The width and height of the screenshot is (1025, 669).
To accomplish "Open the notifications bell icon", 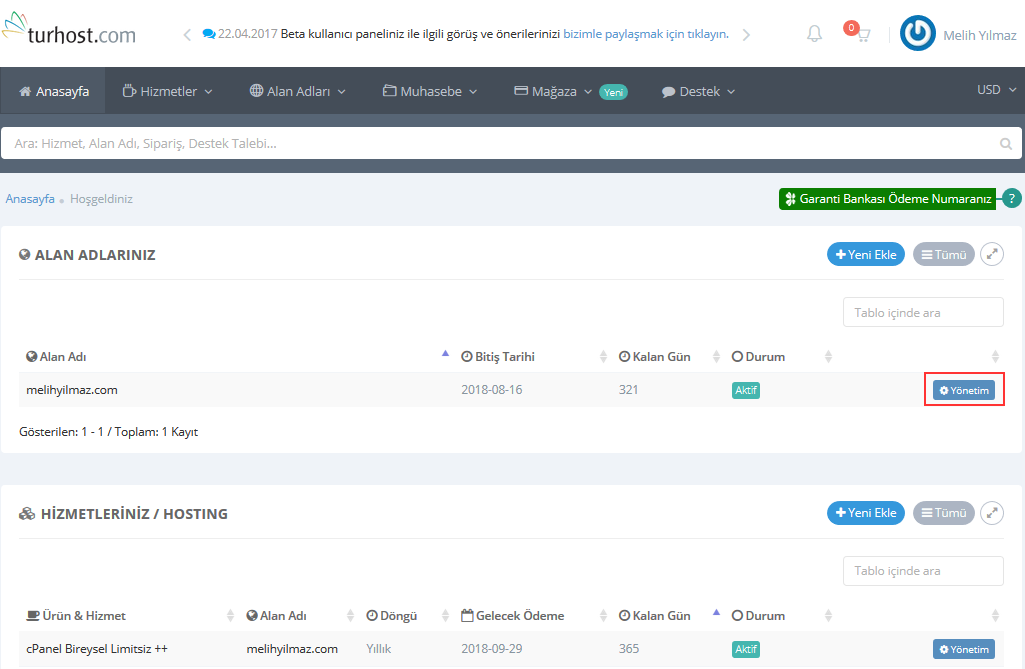I will tap(814, 34).
